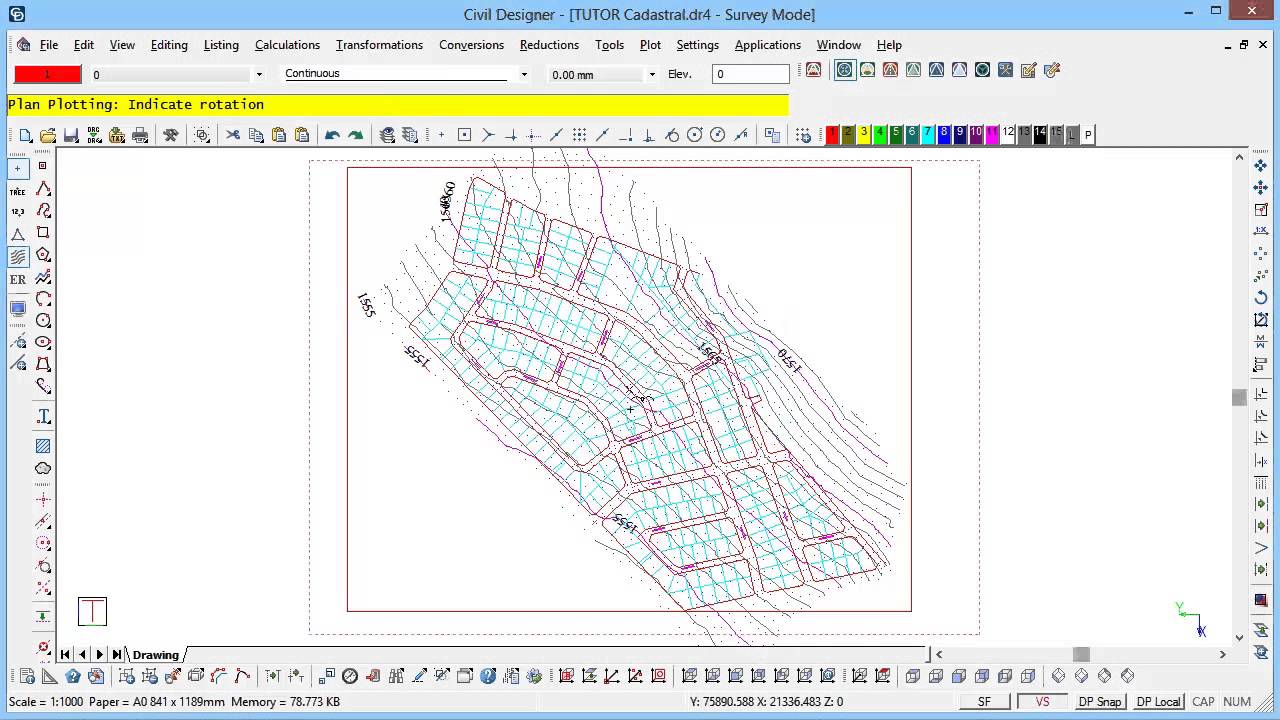Select green color swatch 4
1280x720 pixels.
pos(880,134)
